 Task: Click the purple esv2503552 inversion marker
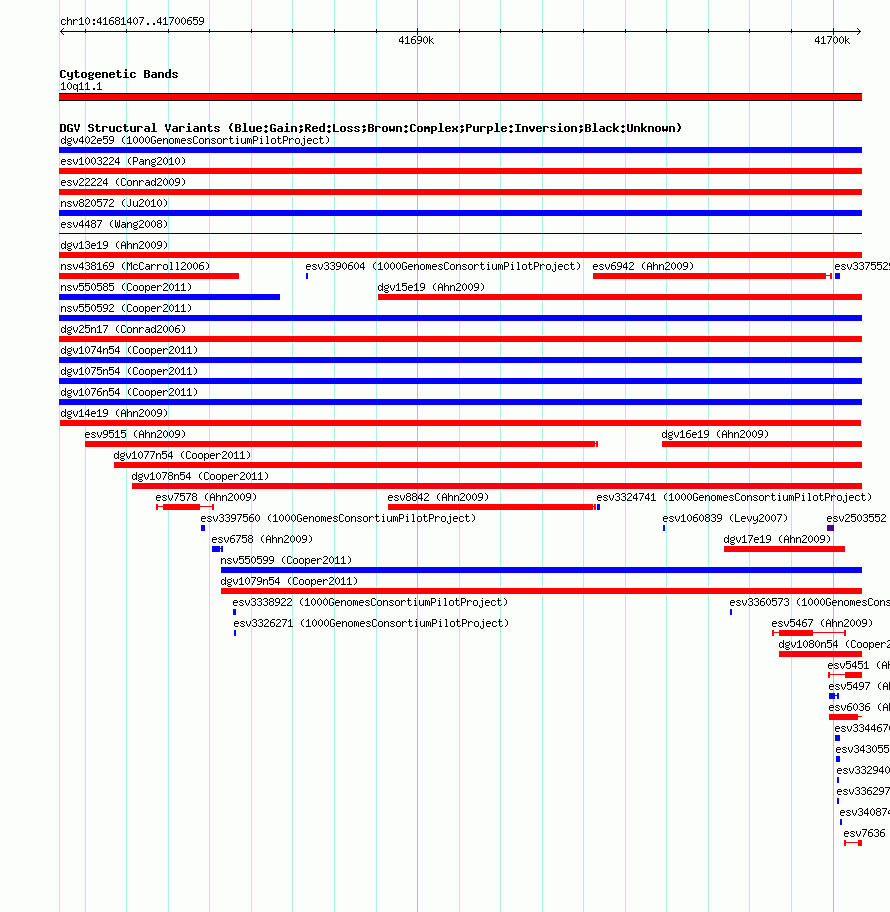(831, 528)
